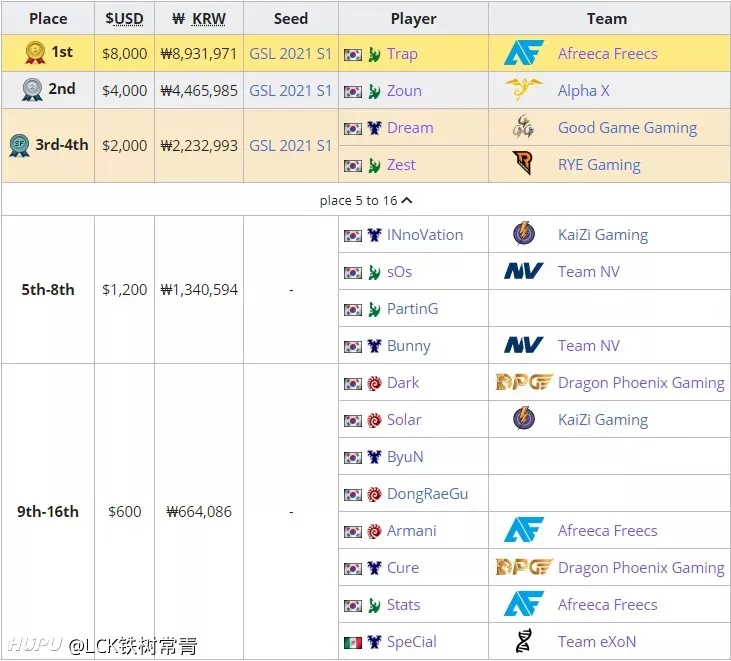Click the Place column header
Viewport: 731px width, 661px height.
coord(48,18)
